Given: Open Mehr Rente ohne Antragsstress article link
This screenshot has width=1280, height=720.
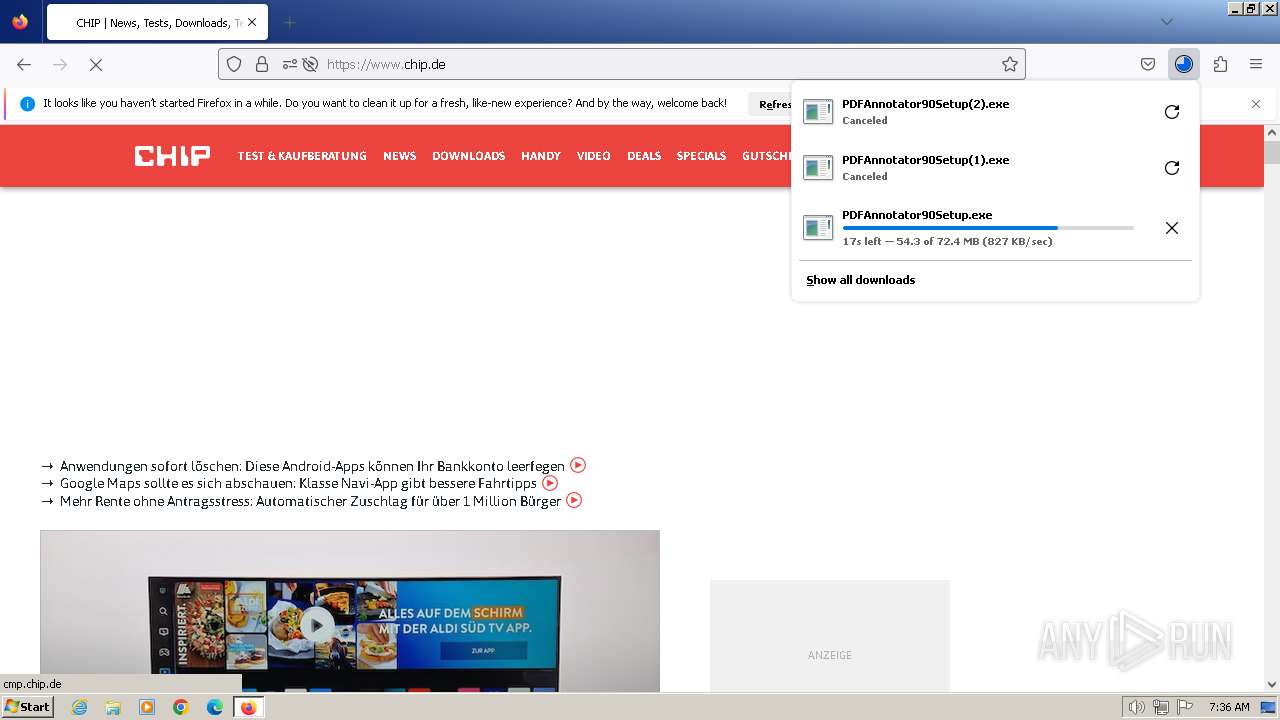Looking at the screenshot, I should click(310, 501).
